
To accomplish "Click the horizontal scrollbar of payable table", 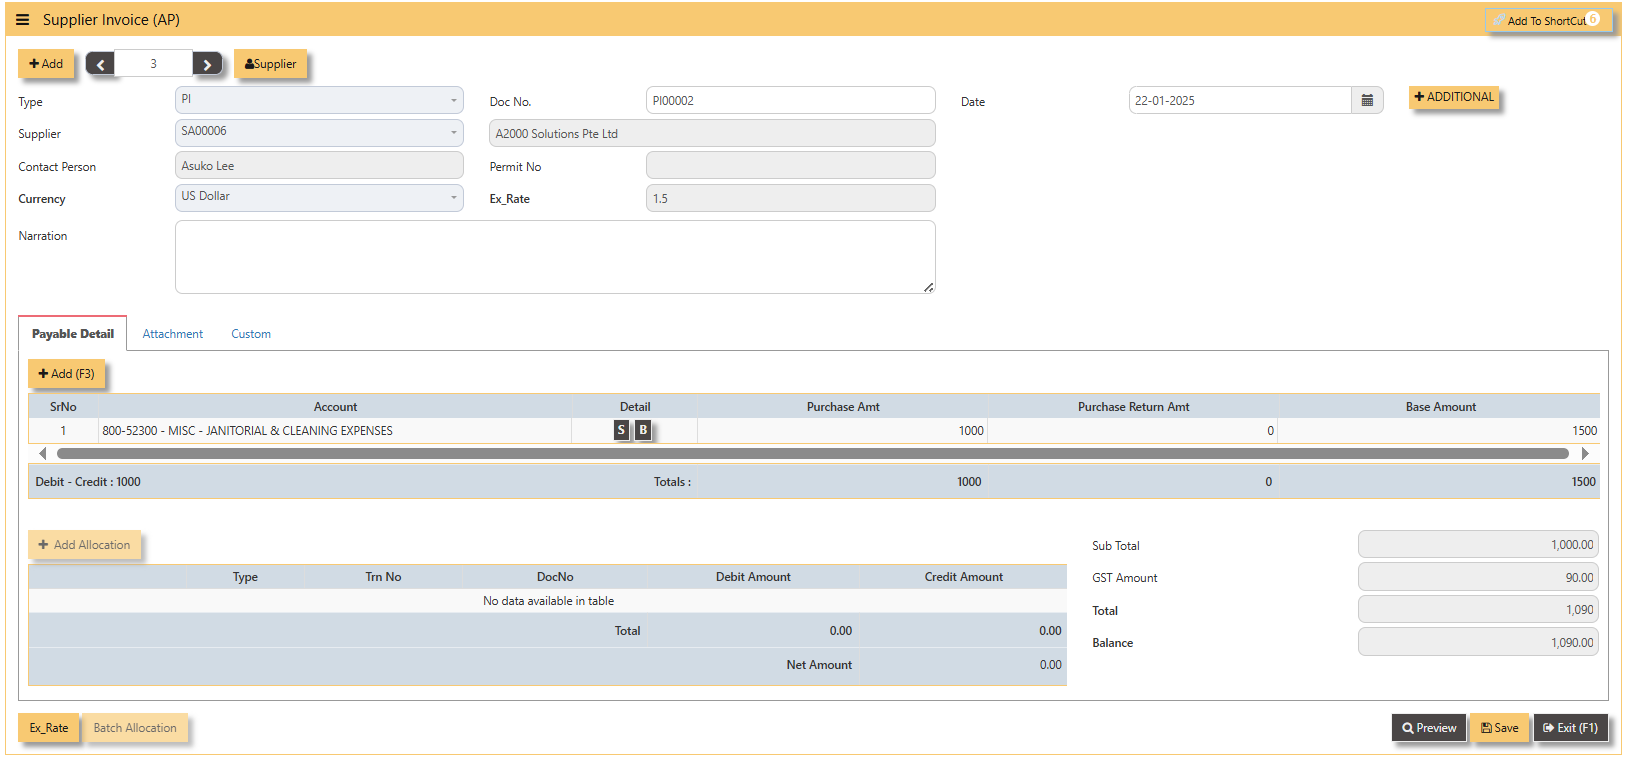I will coord(813,454).
